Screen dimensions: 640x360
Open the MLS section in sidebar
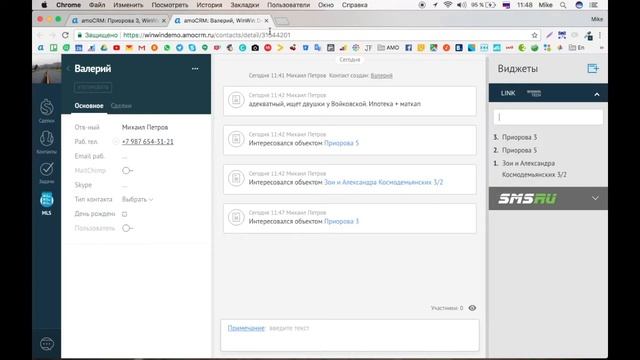47,204
